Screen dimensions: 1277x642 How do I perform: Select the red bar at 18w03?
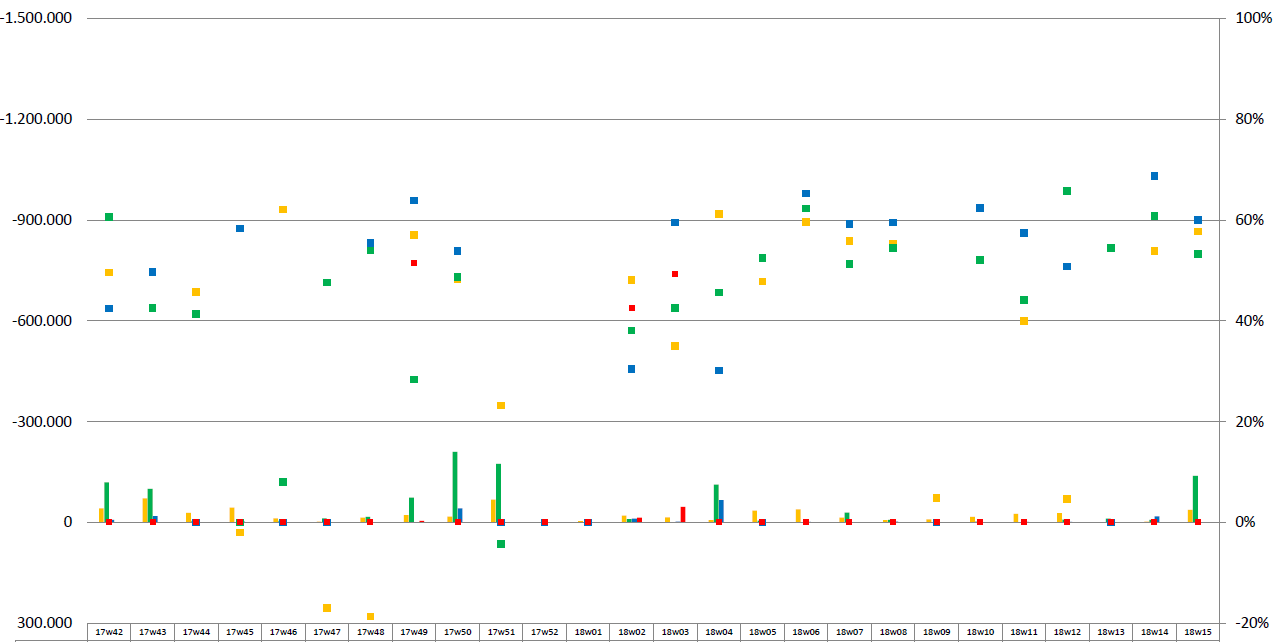(x=683, y=514)
